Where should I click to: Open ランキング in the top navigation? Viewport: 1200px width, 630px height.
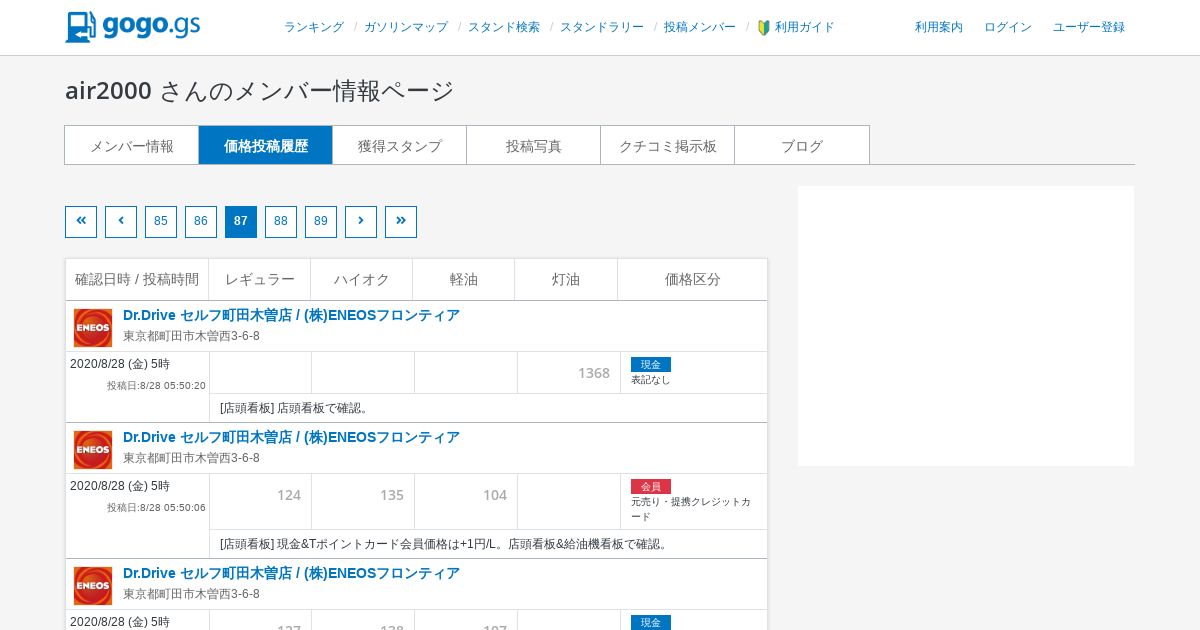click(314, 28)
